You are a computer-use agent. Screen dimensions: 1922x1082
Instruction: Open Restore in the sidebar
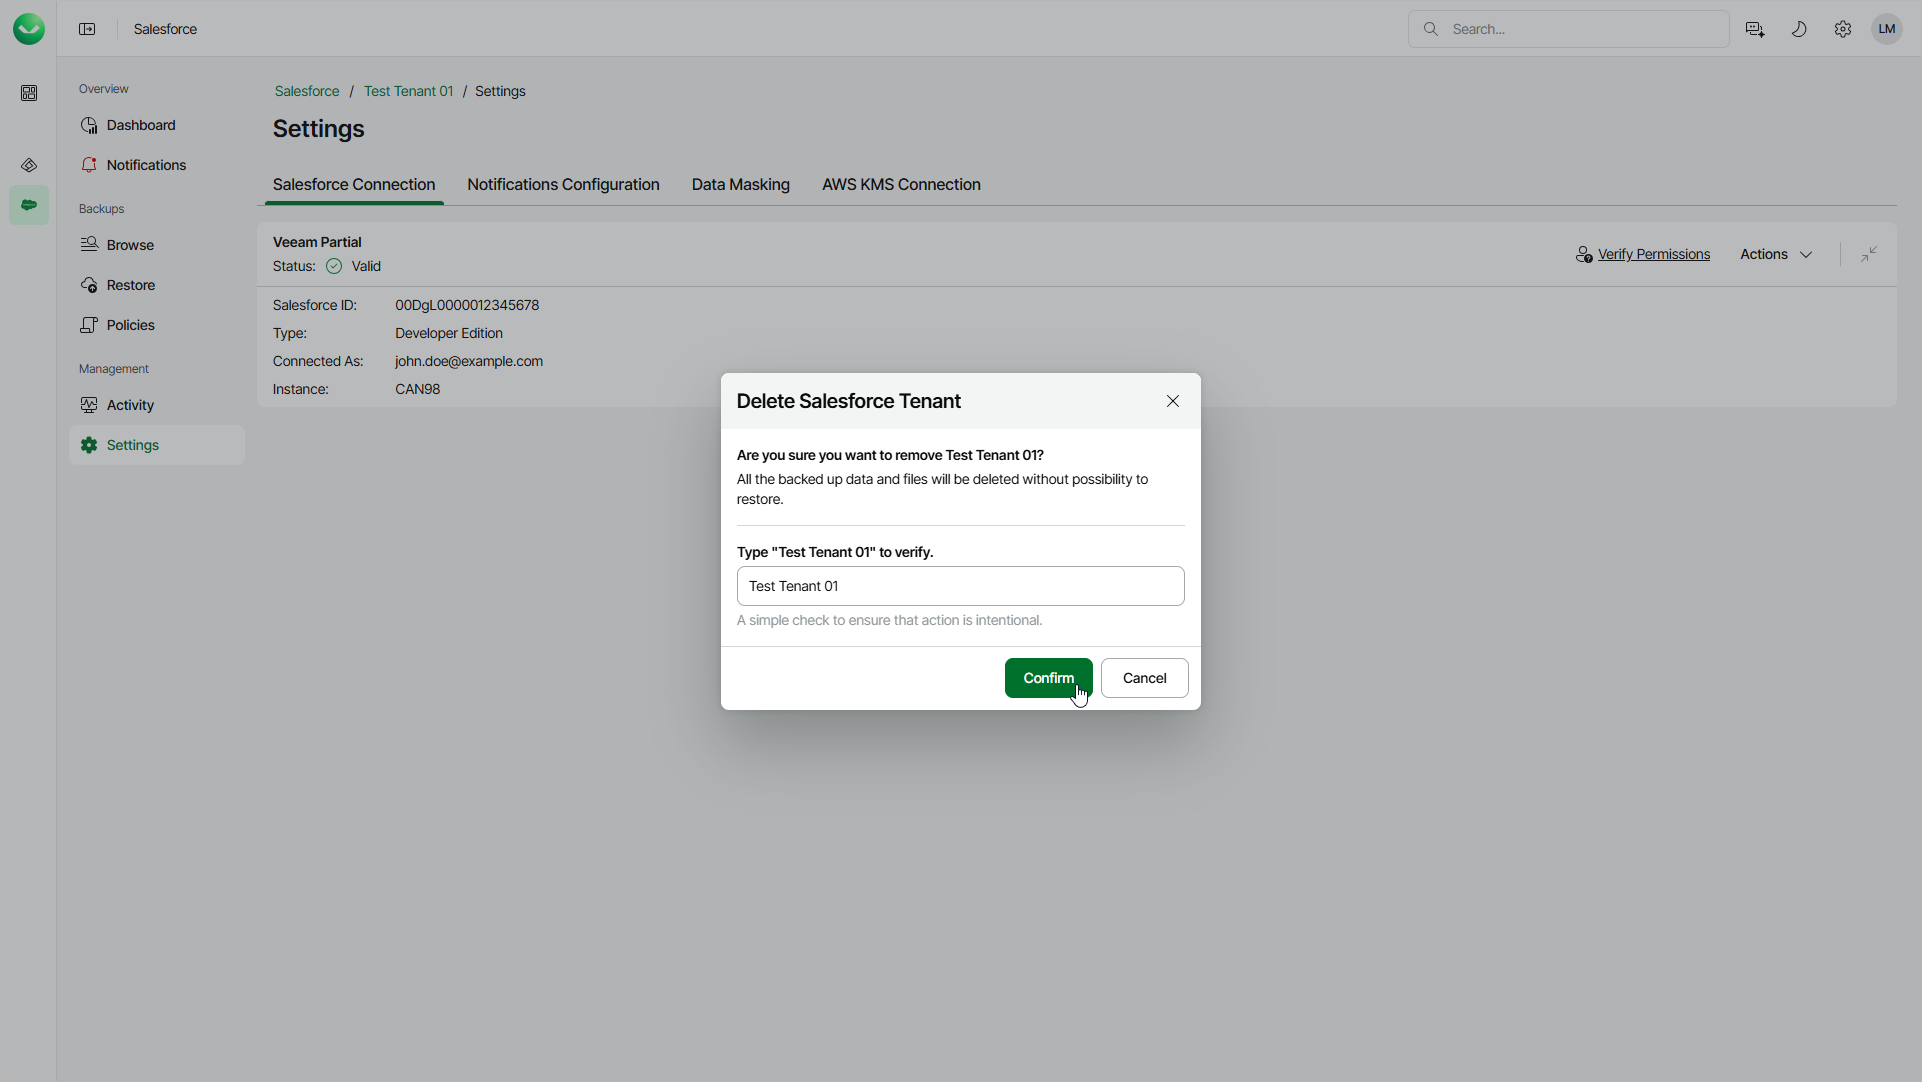(131, 285)
